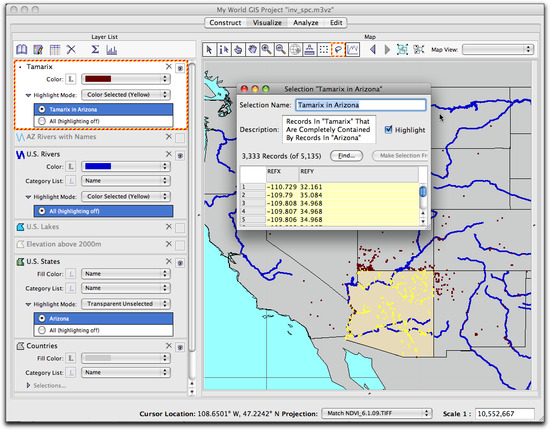The height and width of the screenshot is (430, 550).
Task: Toggle visibility of Countries layer
Action: click(x=180, y=347)
